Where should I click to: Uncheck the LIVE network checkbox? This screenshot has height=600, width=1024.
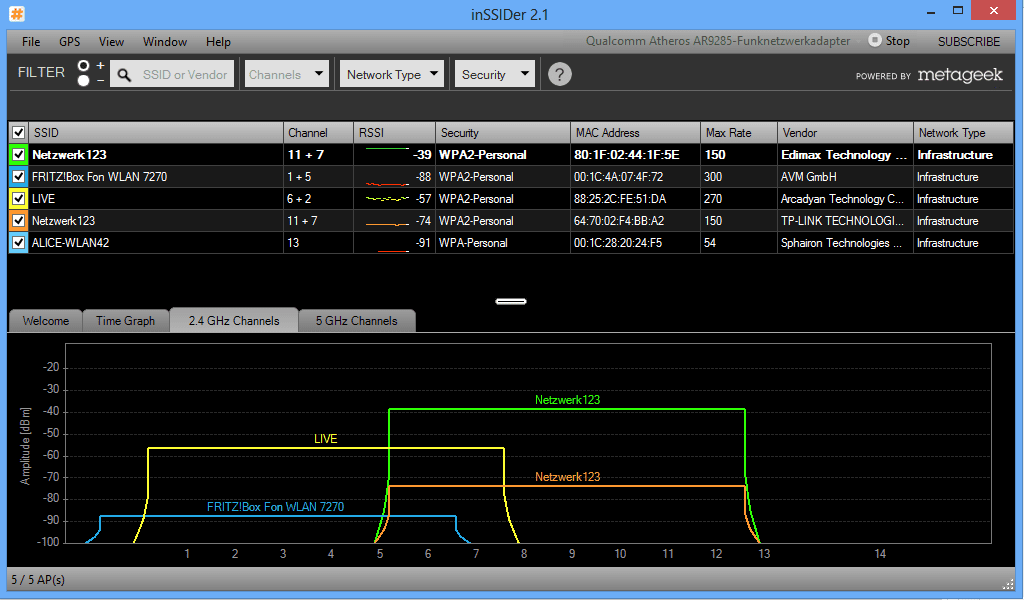tap(18, 198)
